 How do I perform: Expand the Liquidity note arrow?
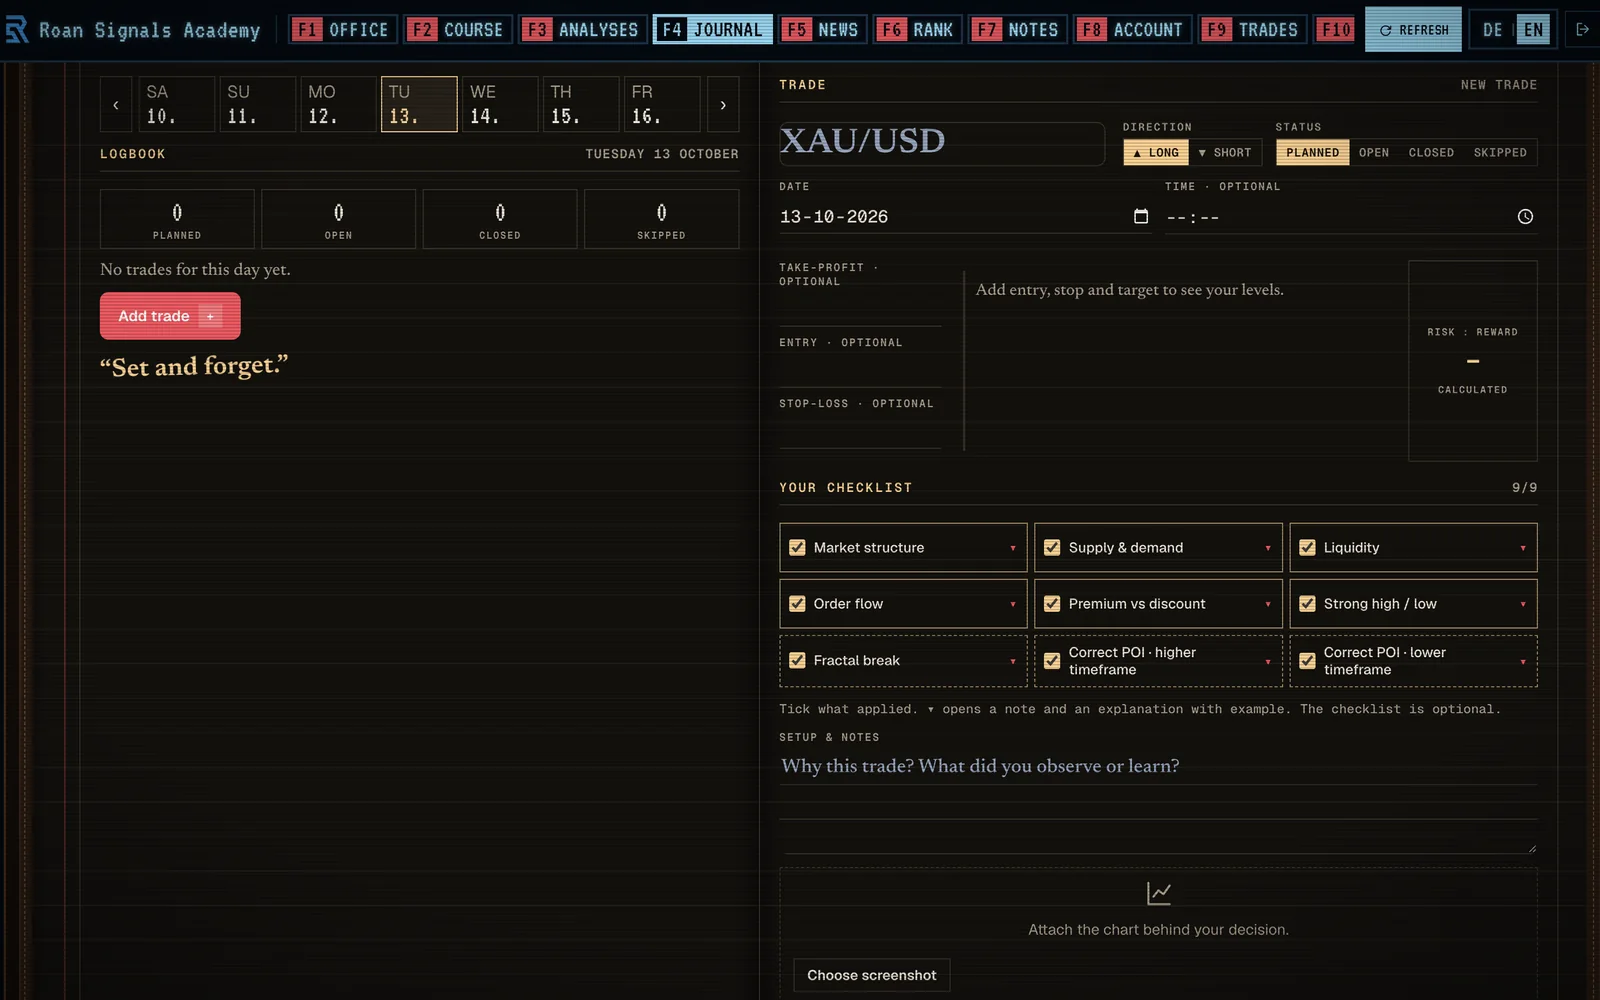click(x=1522, y=548)
